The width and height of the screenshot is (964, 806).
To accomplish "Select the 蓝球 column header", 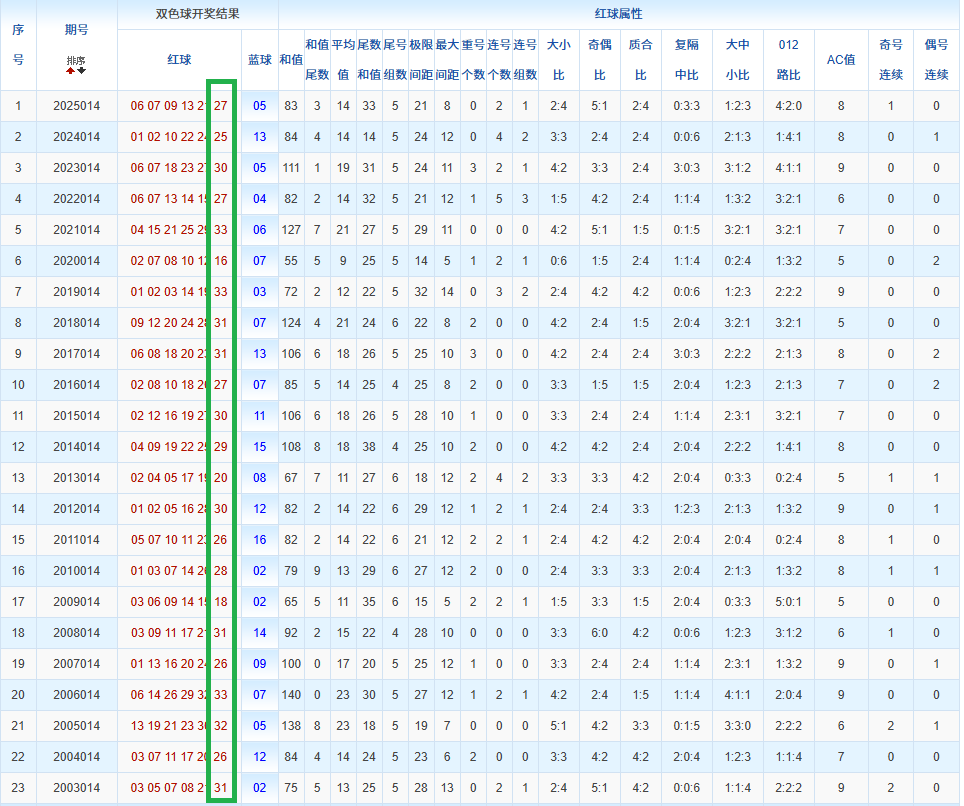I will (259, 60).
